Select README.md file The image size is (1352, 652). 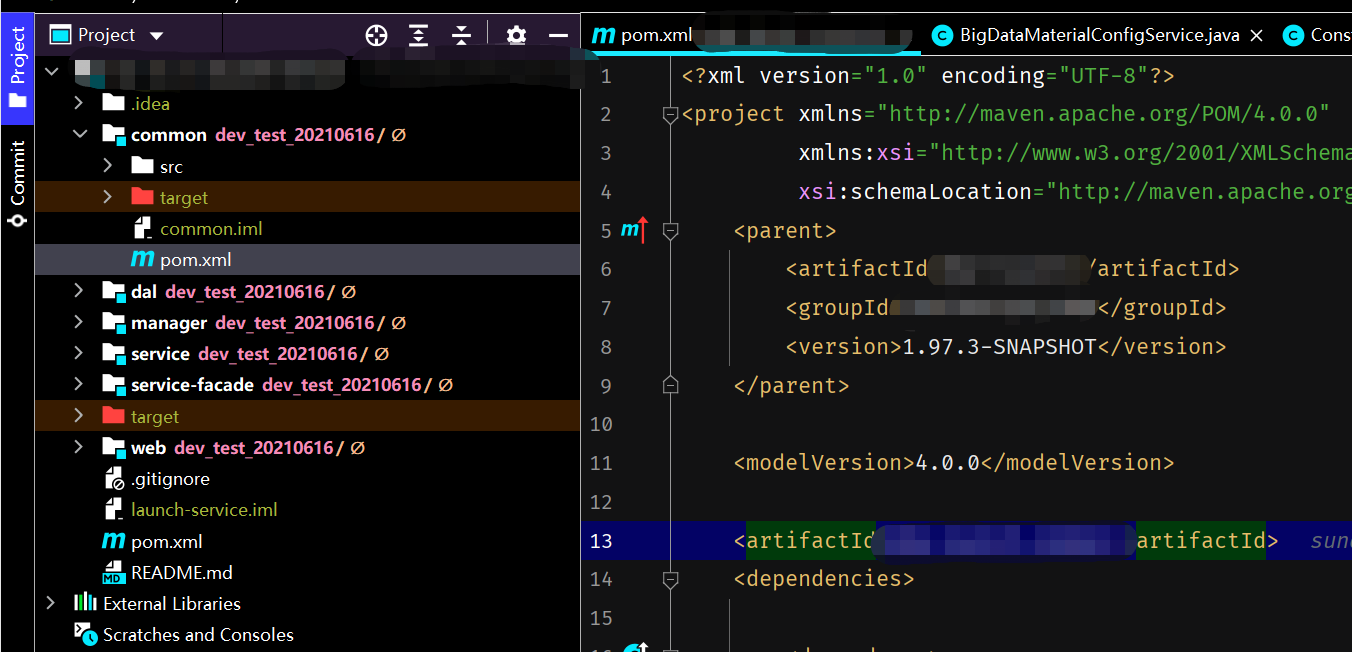pos(181,572)
